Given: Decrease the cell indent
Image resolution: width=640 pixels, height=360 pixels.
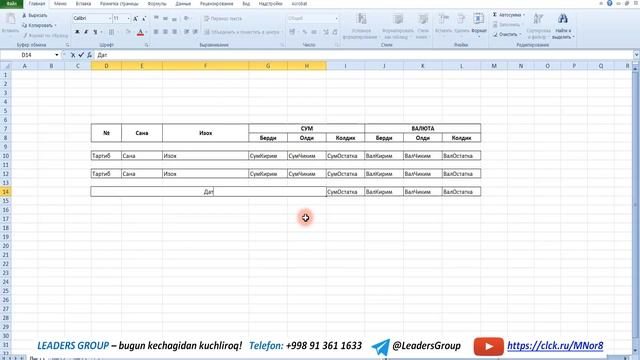Looking at the screenshot, I should click(186, 32).
